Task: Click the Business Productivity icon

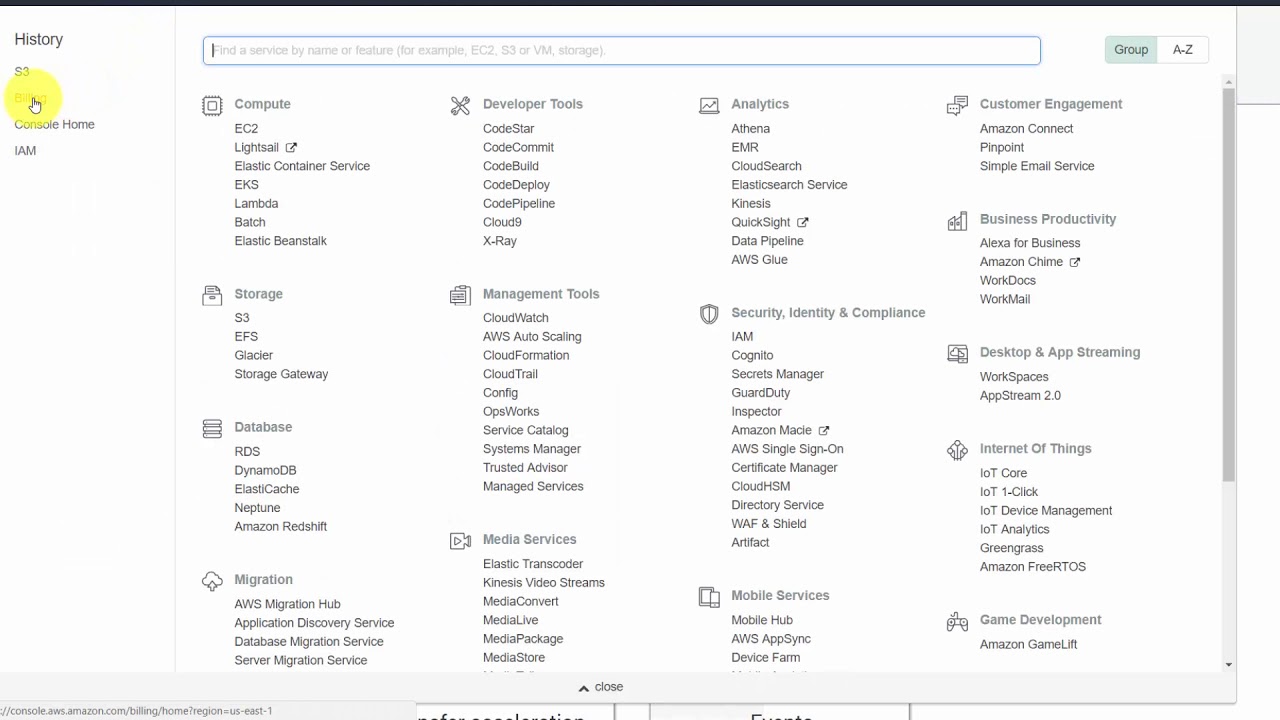Action: point(957,220)
